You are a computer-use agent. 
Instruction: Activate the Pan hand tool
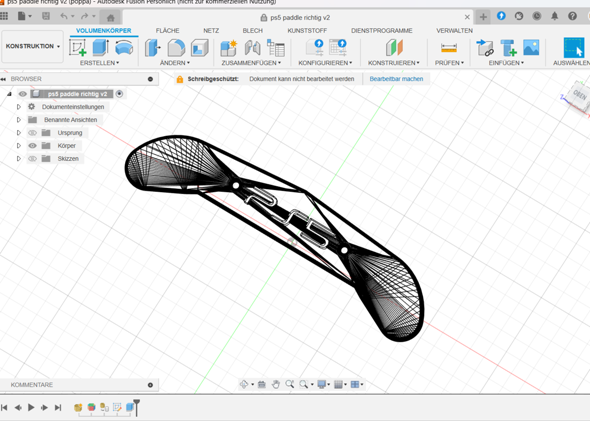[x=276, y=384]
